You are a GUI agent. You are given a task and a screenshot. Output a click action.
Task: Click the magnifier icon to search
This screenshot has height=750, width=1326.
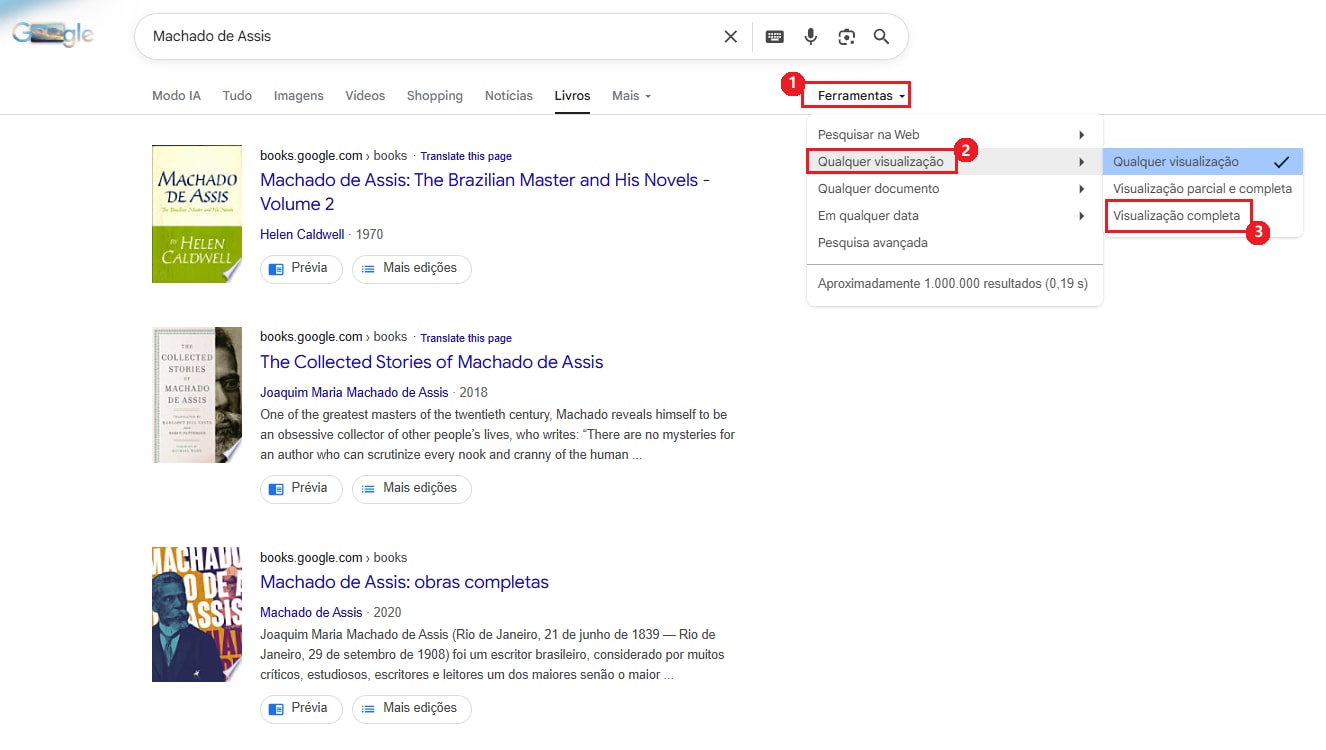(881, 36)
